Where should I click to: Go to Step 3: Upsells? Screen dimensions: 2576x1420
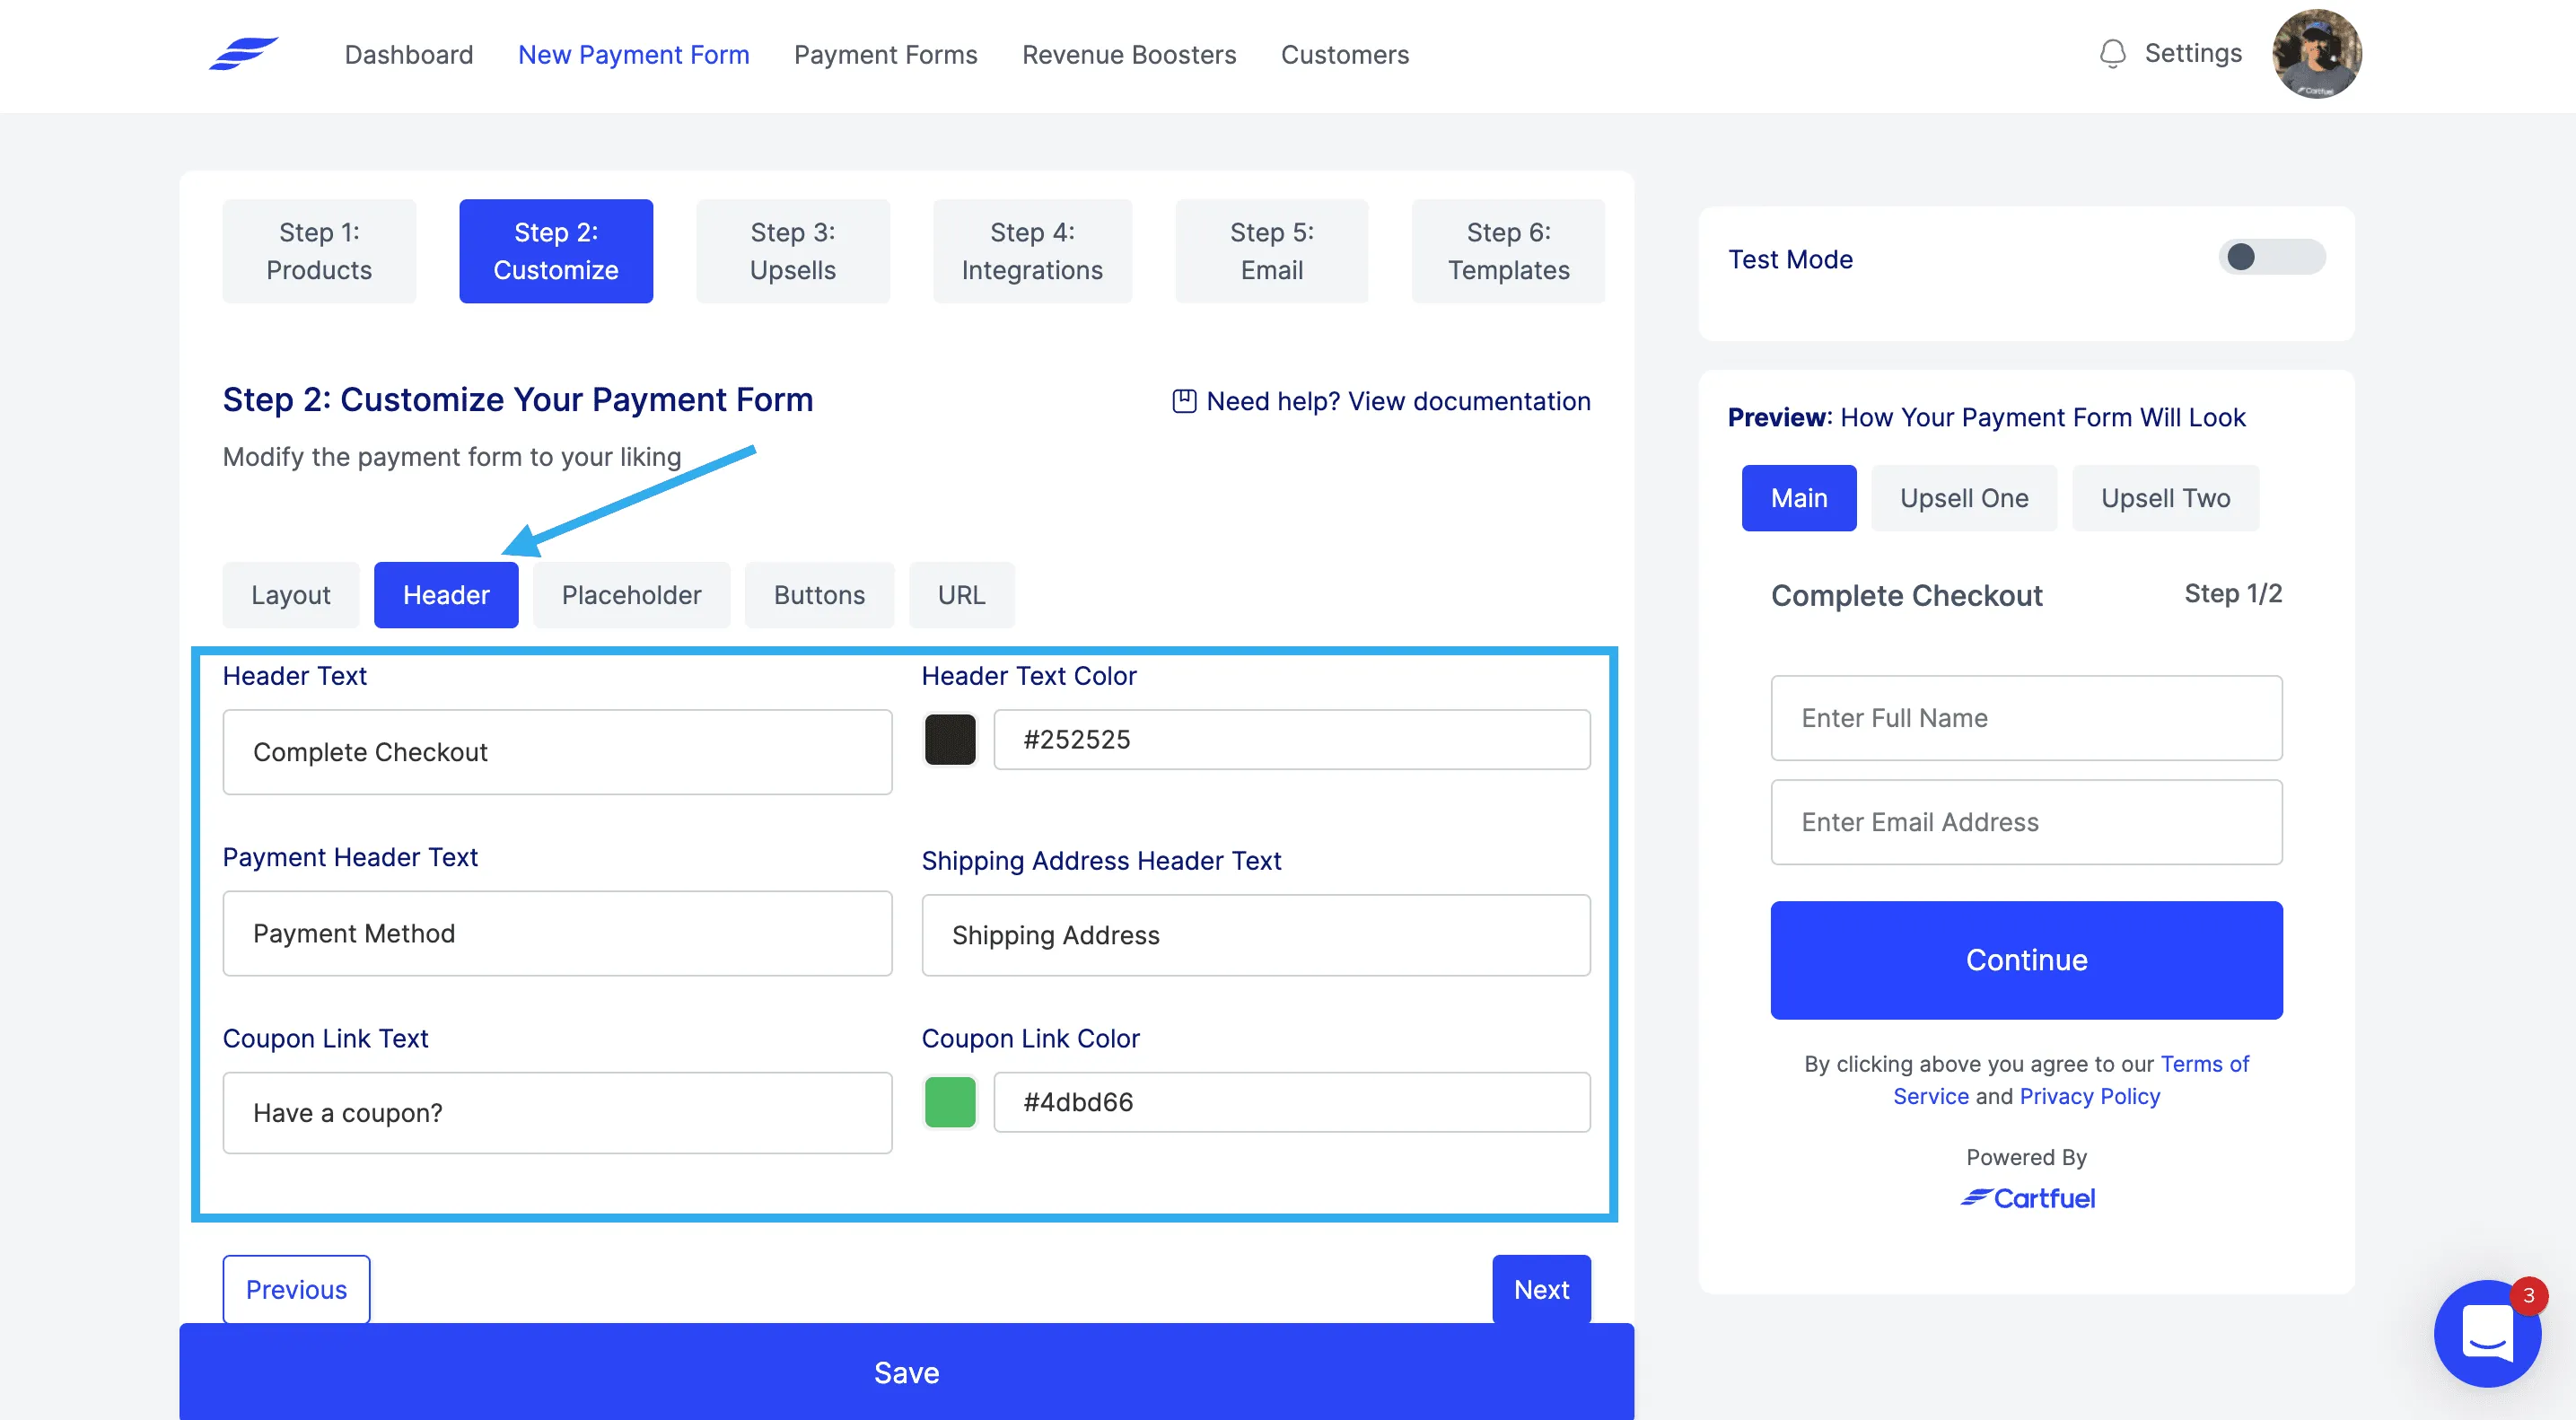coord(793,251)
